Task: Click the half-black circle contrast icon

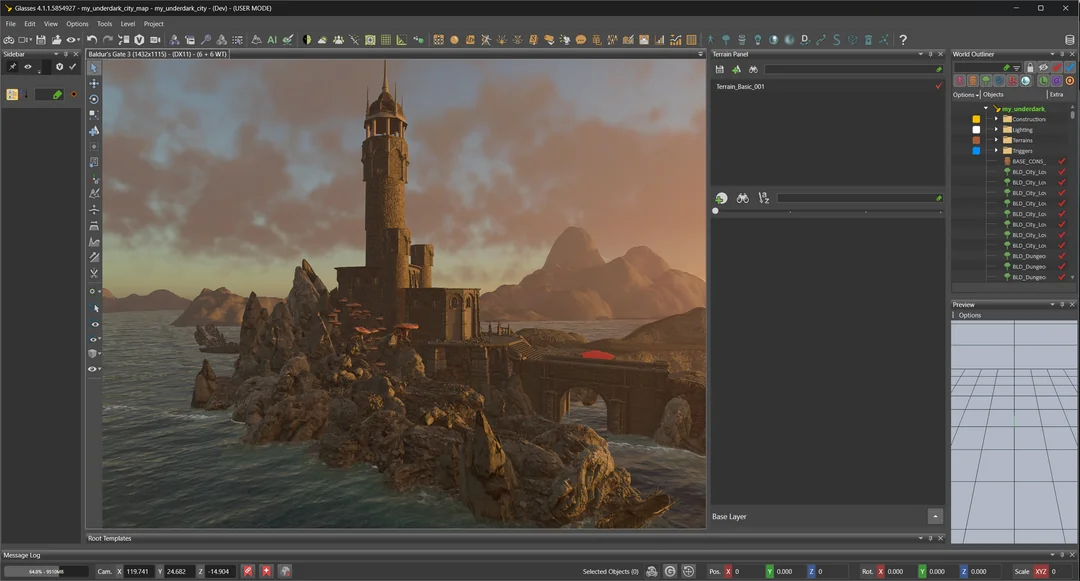Action: [307, 40]
